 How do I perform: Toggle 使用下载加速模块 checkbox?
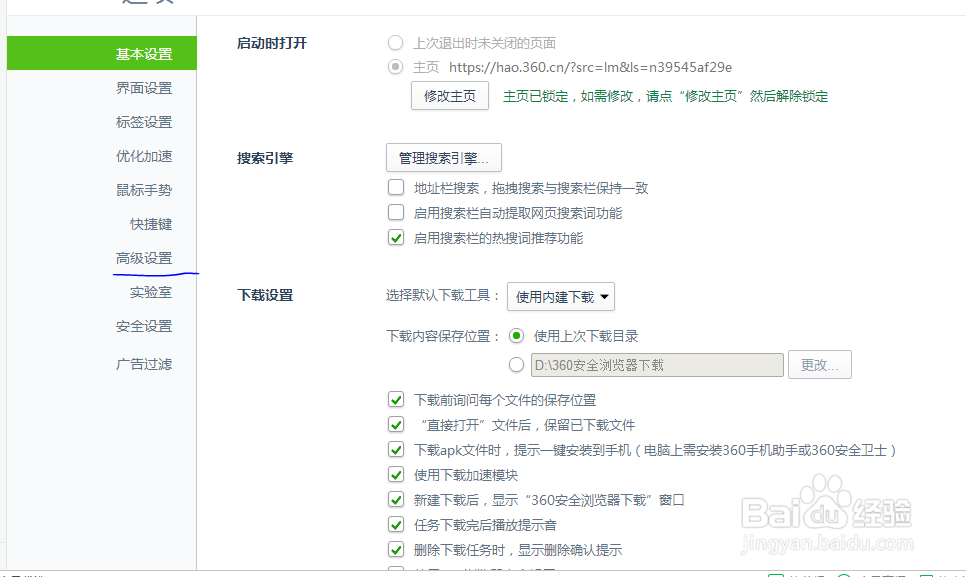pos(396,475)
